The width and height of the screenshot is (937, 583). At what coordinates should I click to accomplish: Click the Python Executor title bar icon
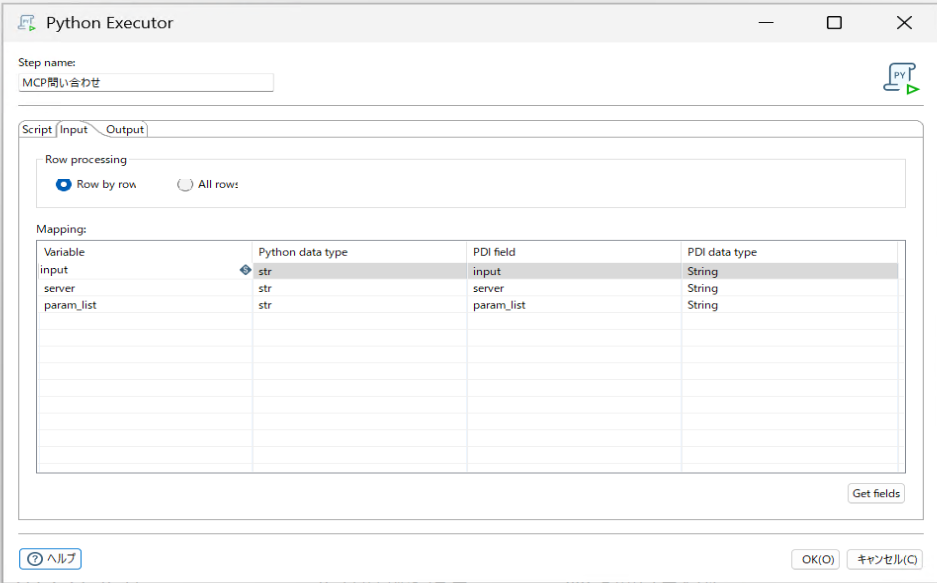(x=27, y=23)
